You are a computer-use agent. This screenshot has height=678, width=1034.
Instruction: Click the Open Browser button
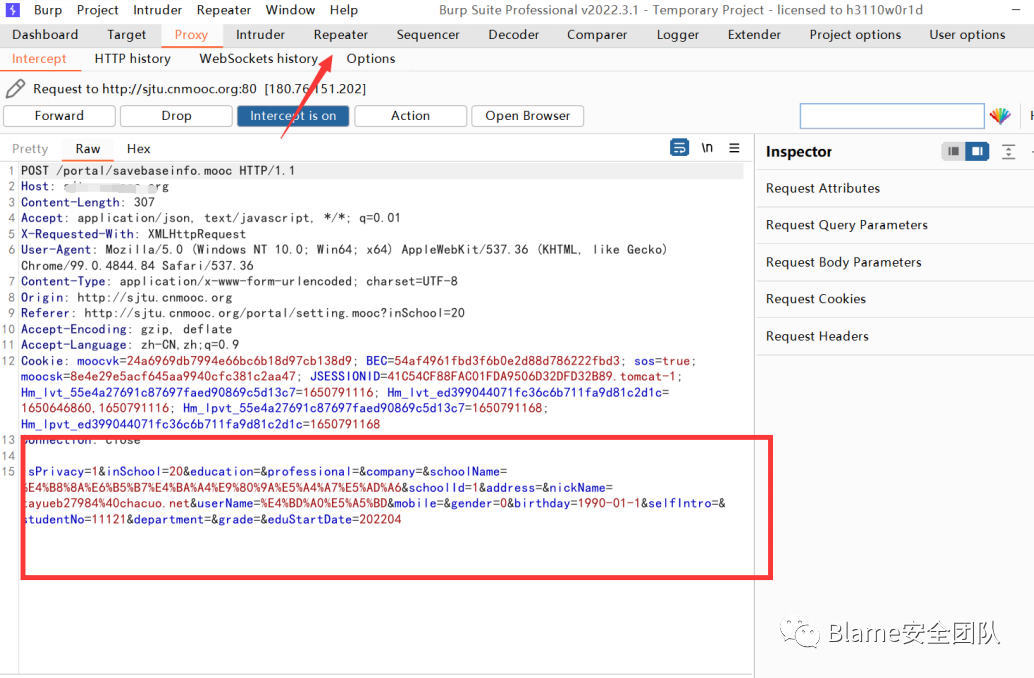(528, 115)
